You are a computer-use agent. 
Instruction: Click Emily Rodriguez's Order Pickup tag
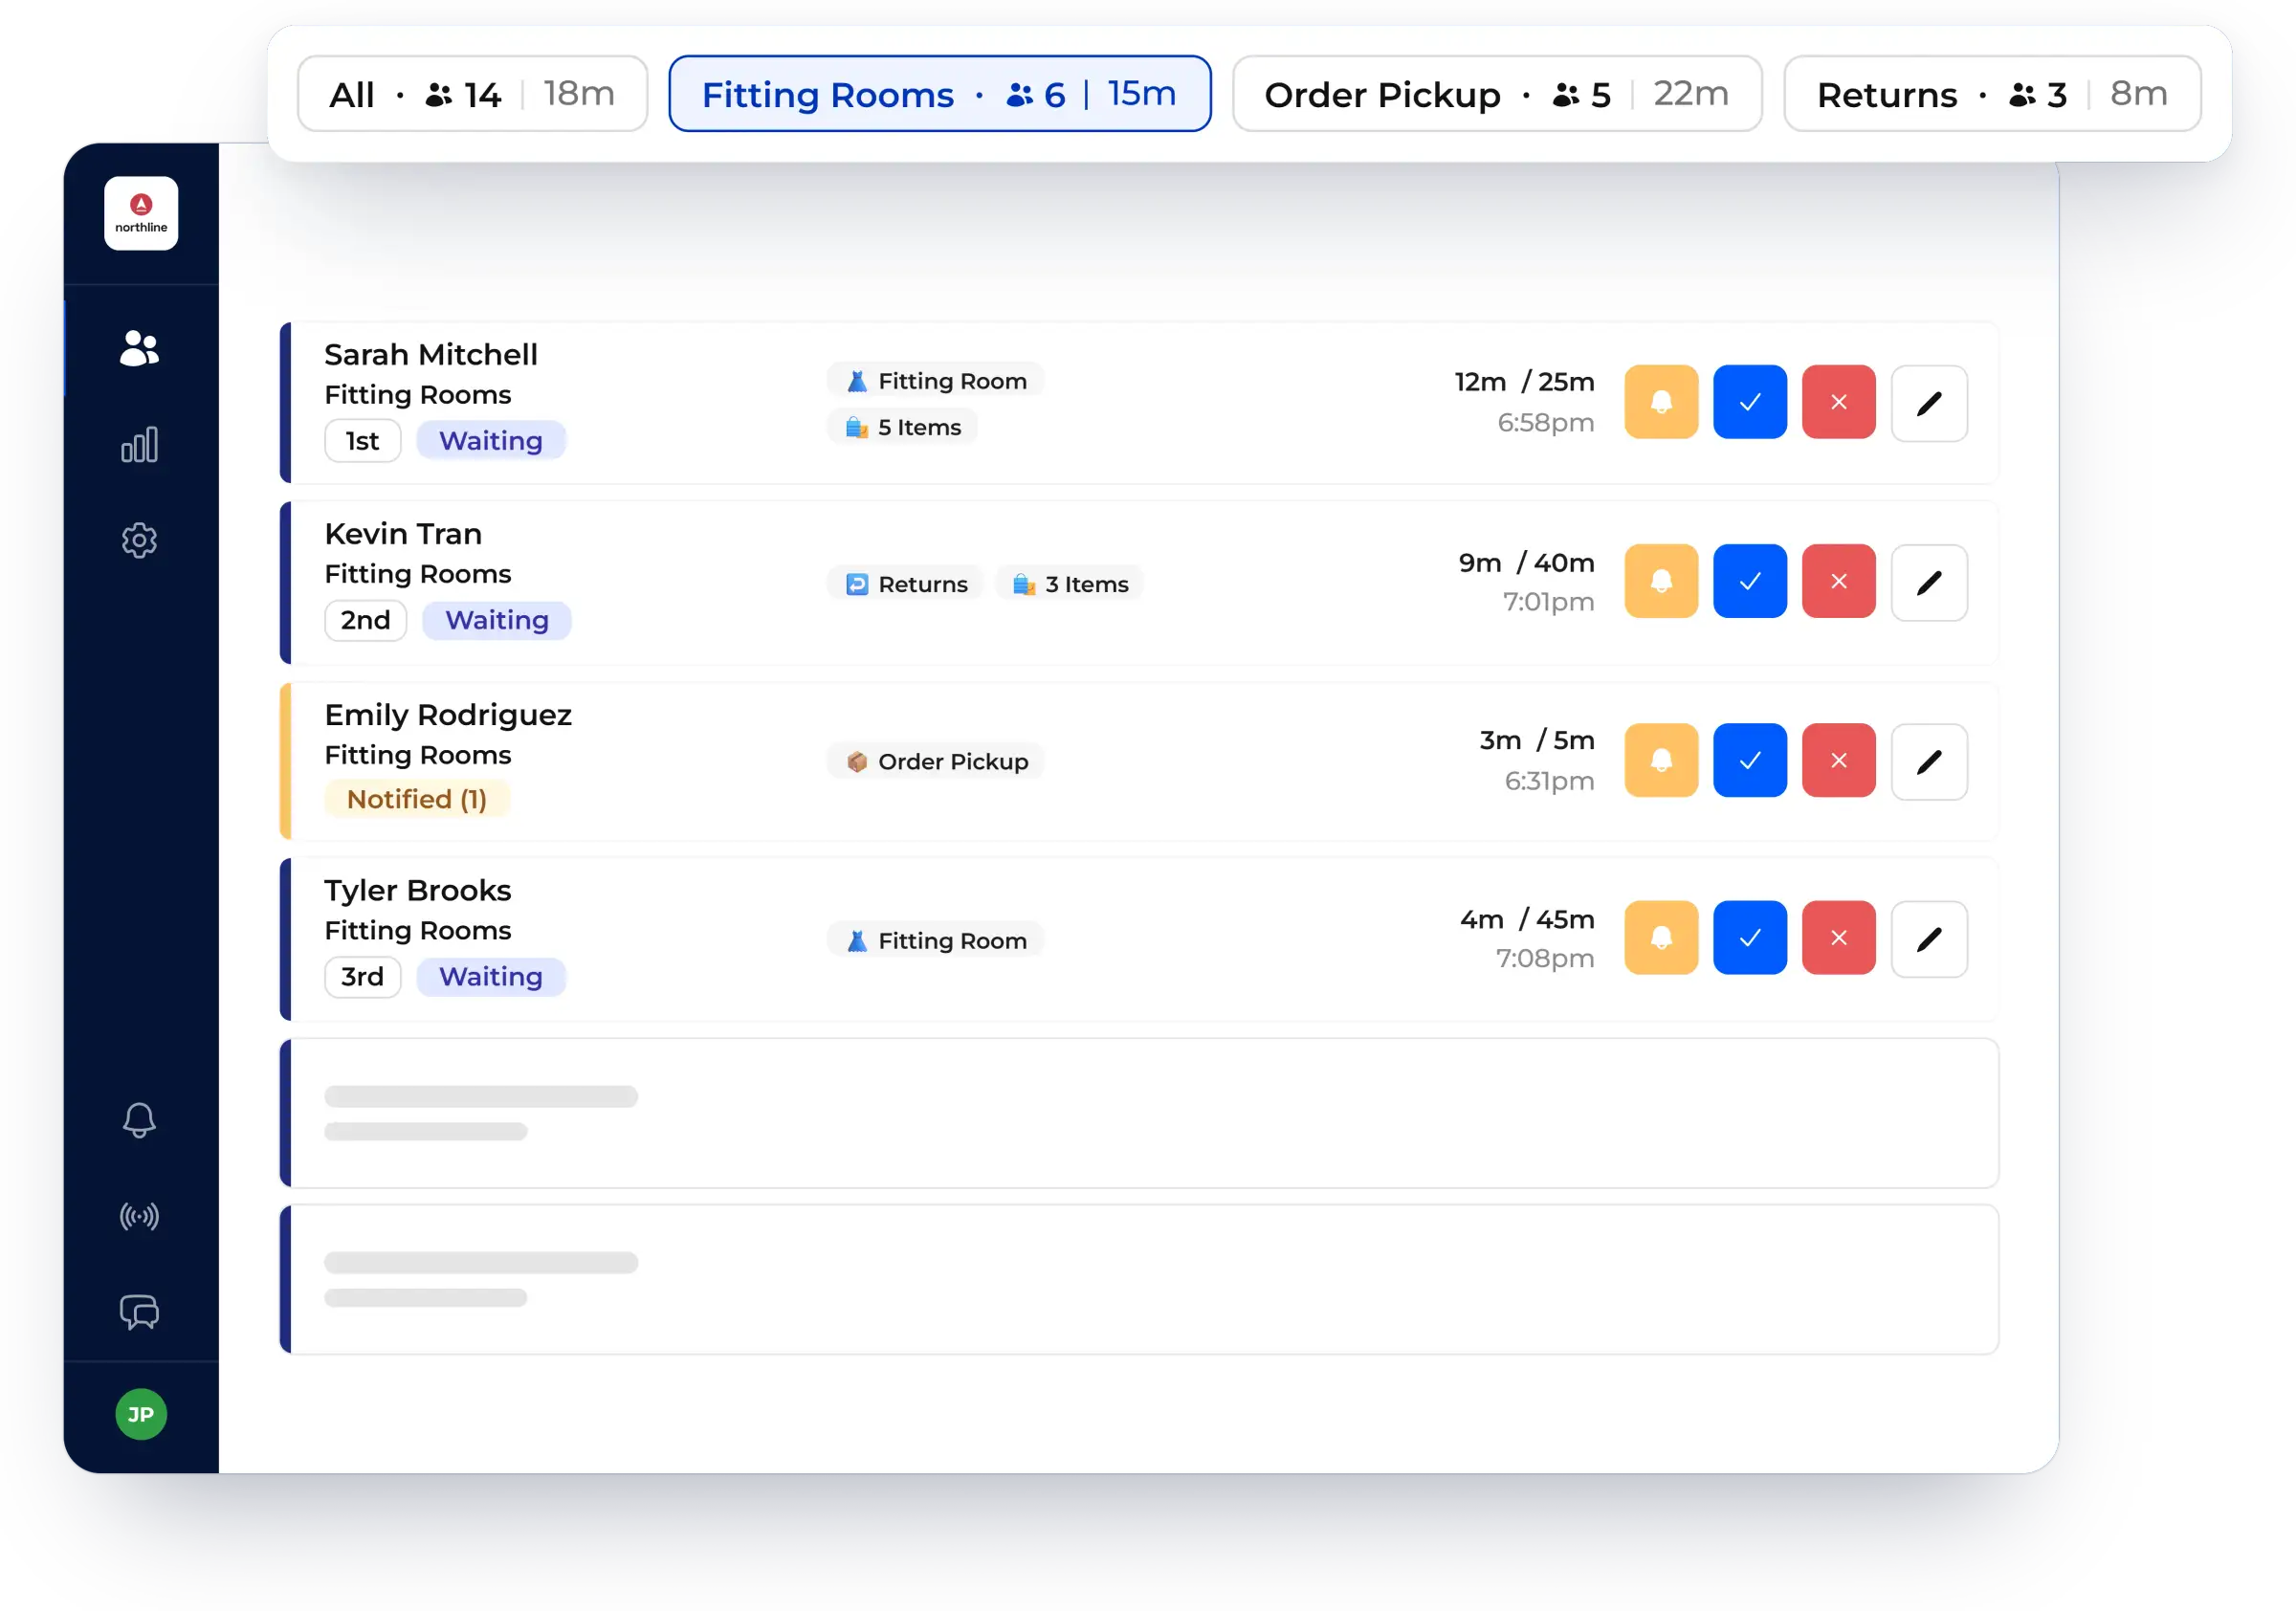[x=936, y=762]
